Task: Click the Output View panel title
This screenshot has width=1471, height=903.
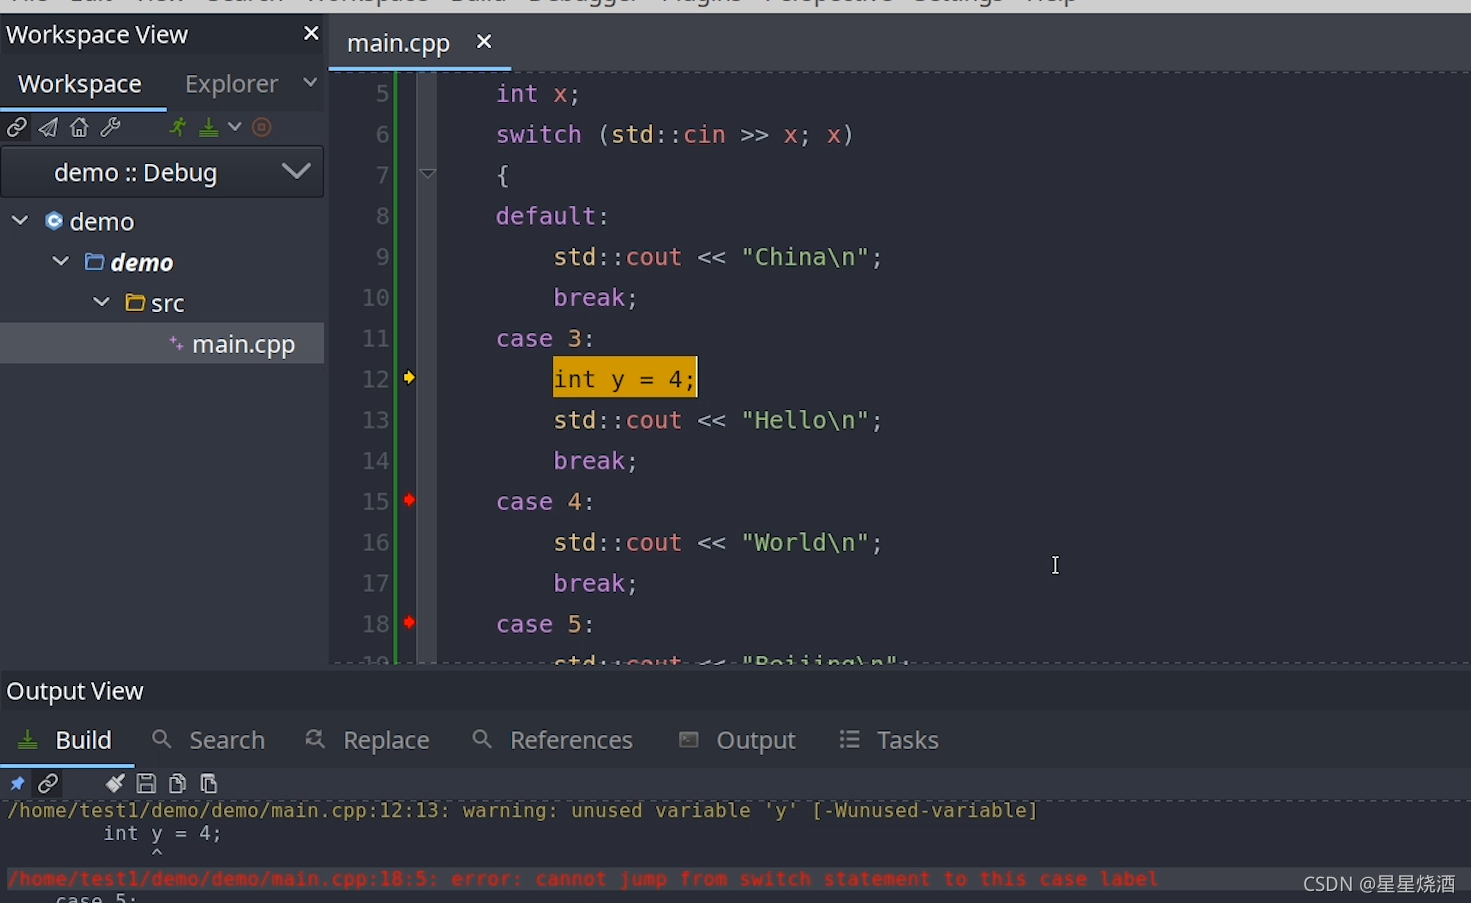Action: point(75,691)
